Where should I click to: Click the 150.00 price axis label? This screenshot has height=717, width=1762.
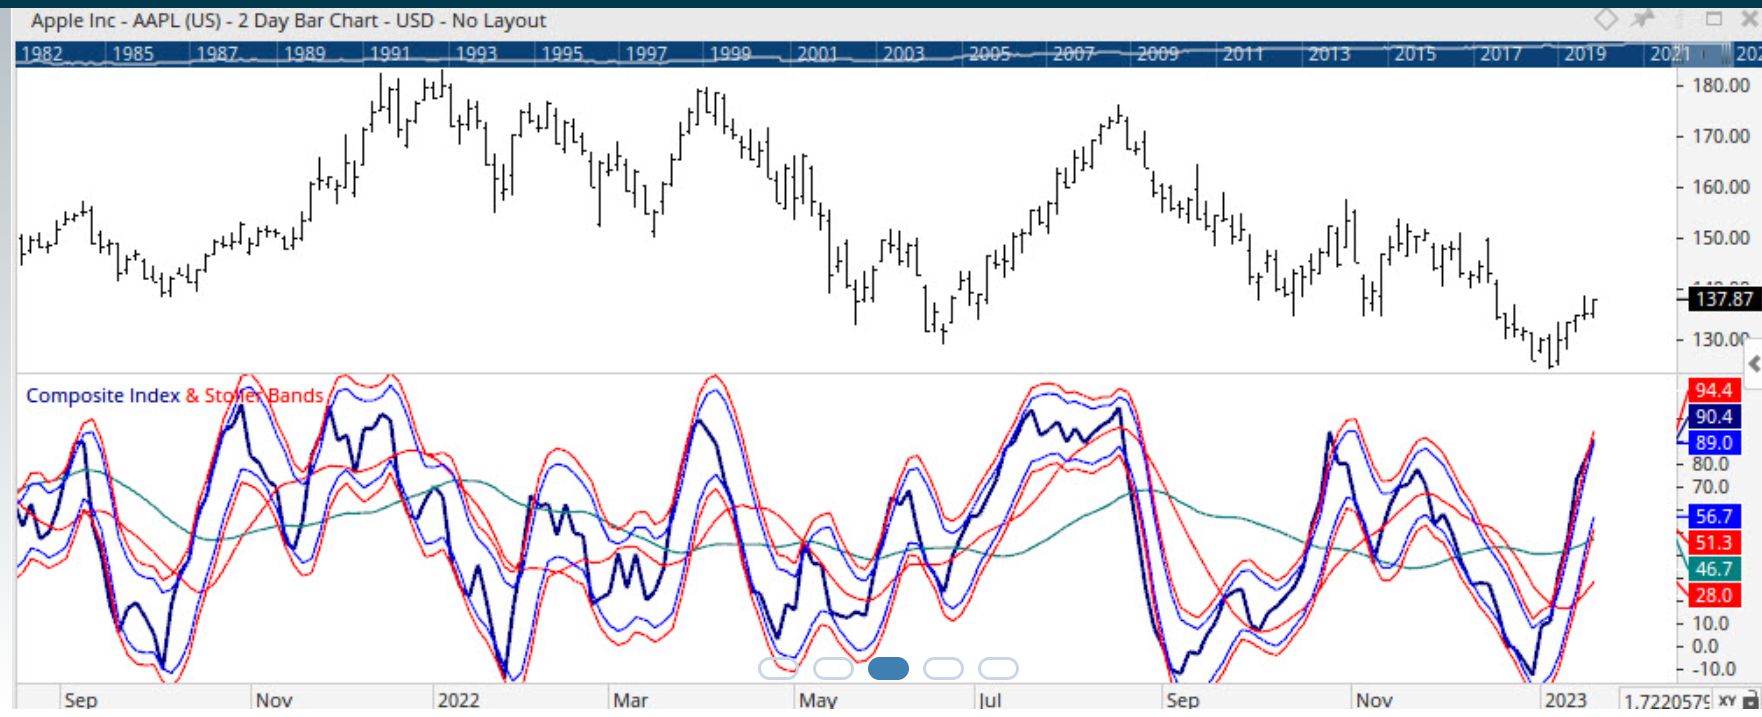pos(1721,238)
